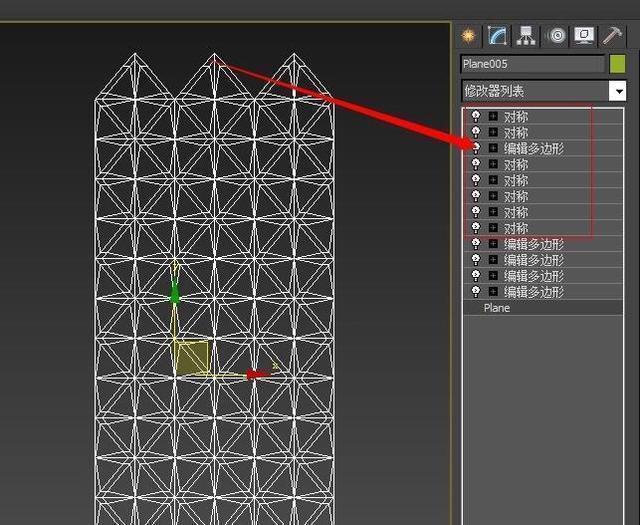Expand the topmost 对称 modifier sub-levels
640x525 pixels.
pyautogui.click(x=493, y=116)
